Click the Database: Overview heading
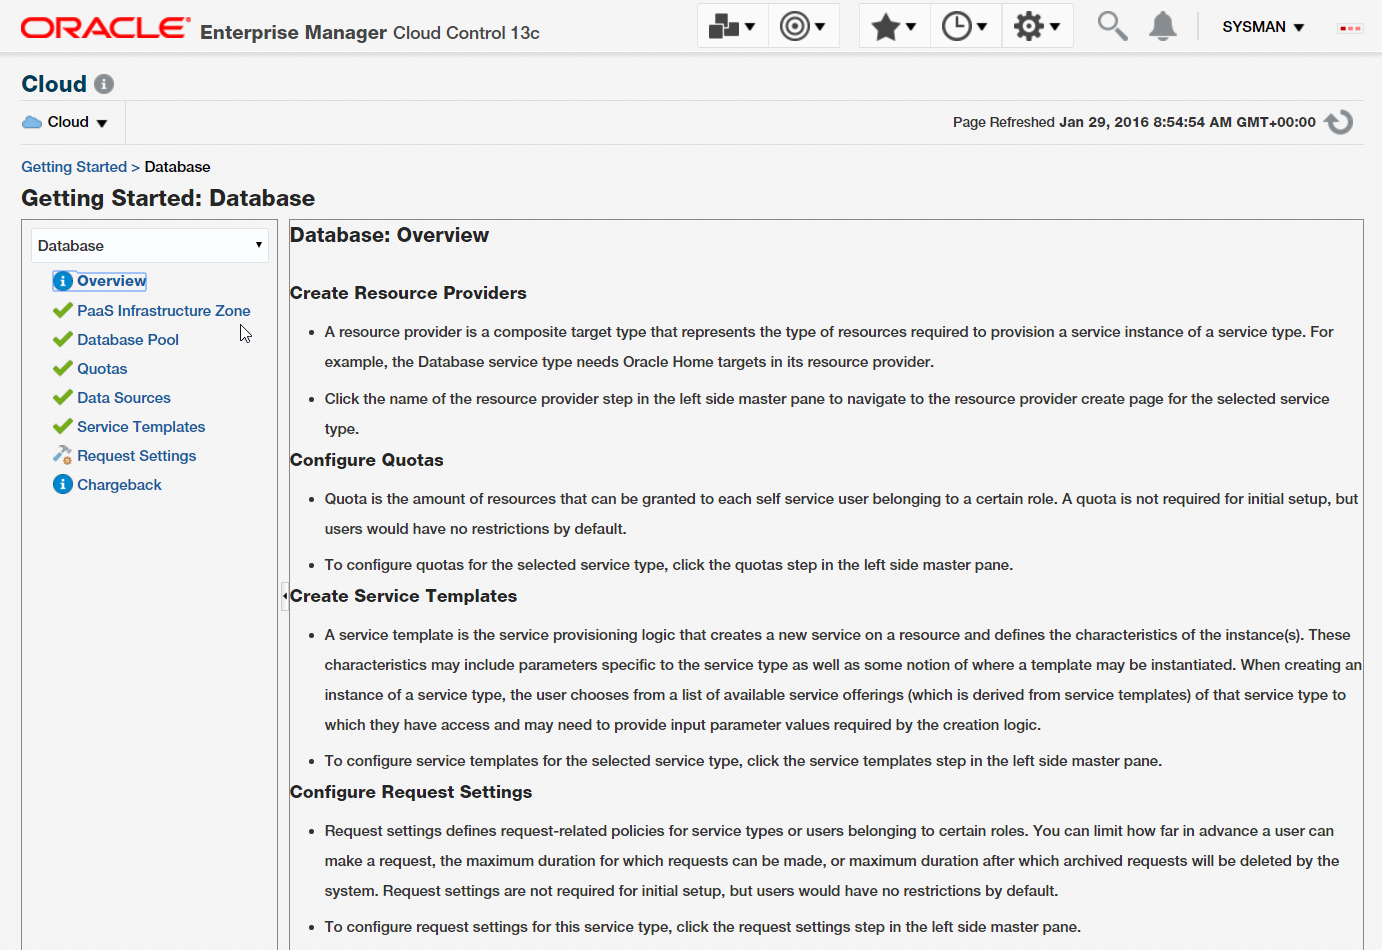The height and width of the screenshot is (950, 1382). point(389,235)
